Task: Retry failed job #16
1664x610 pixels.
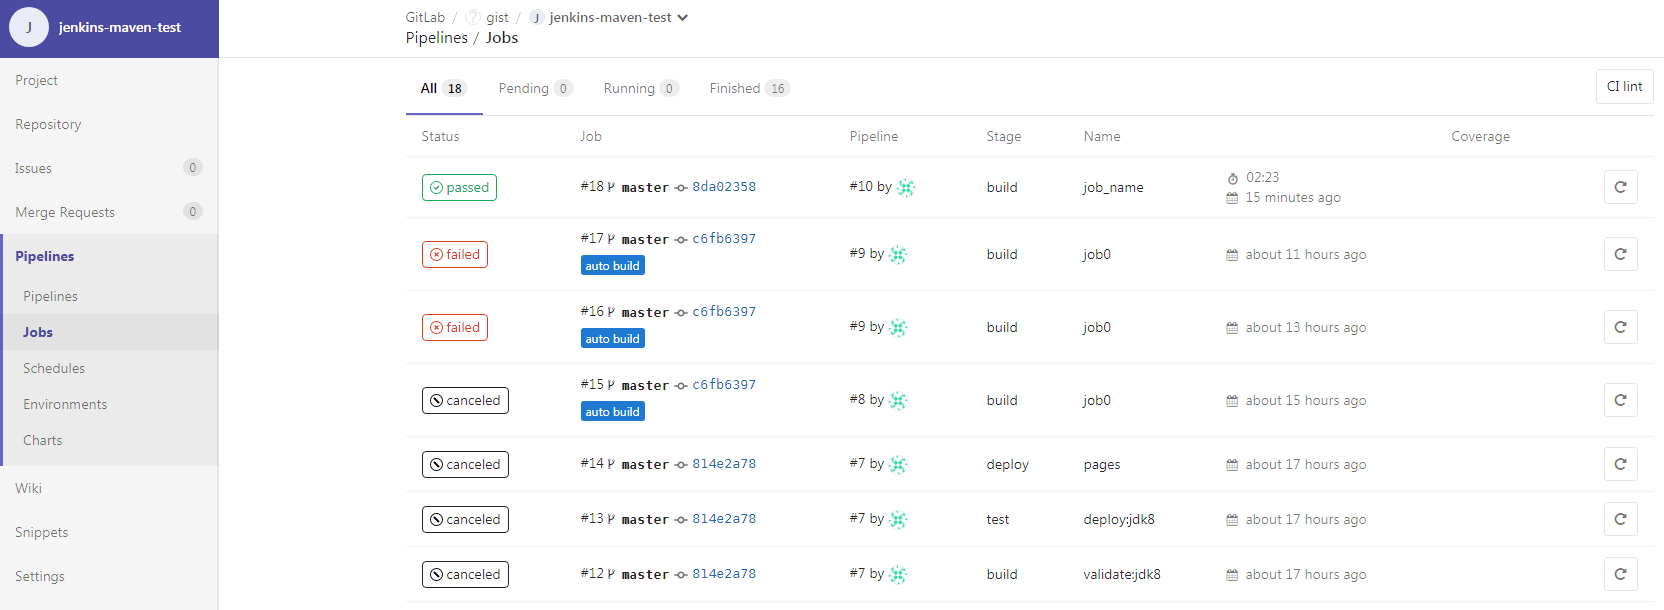Action: (x=1620, y=327)
